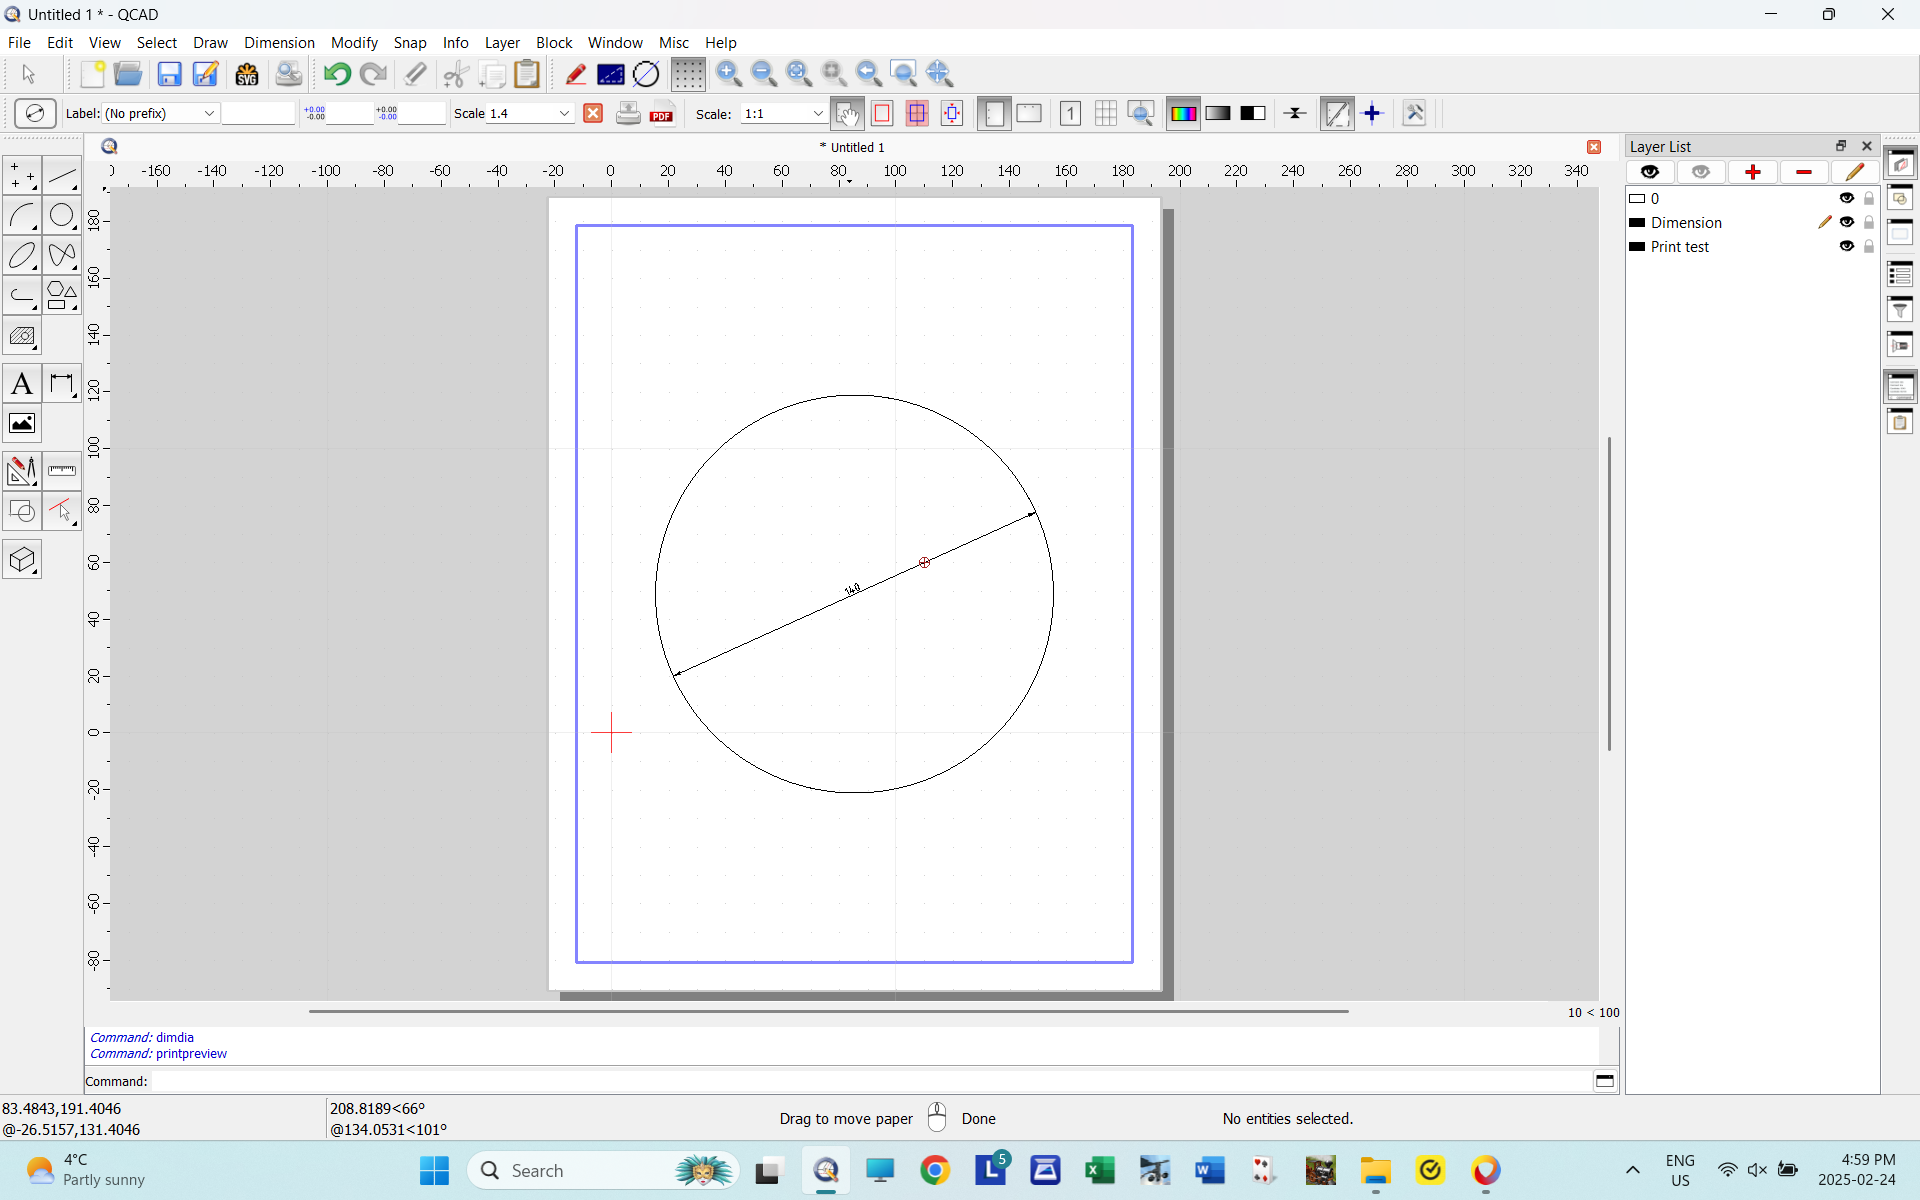Switch to full color display mode
The width and height of the screenshot is (1920, 1200).
[x=1183, y=113]
